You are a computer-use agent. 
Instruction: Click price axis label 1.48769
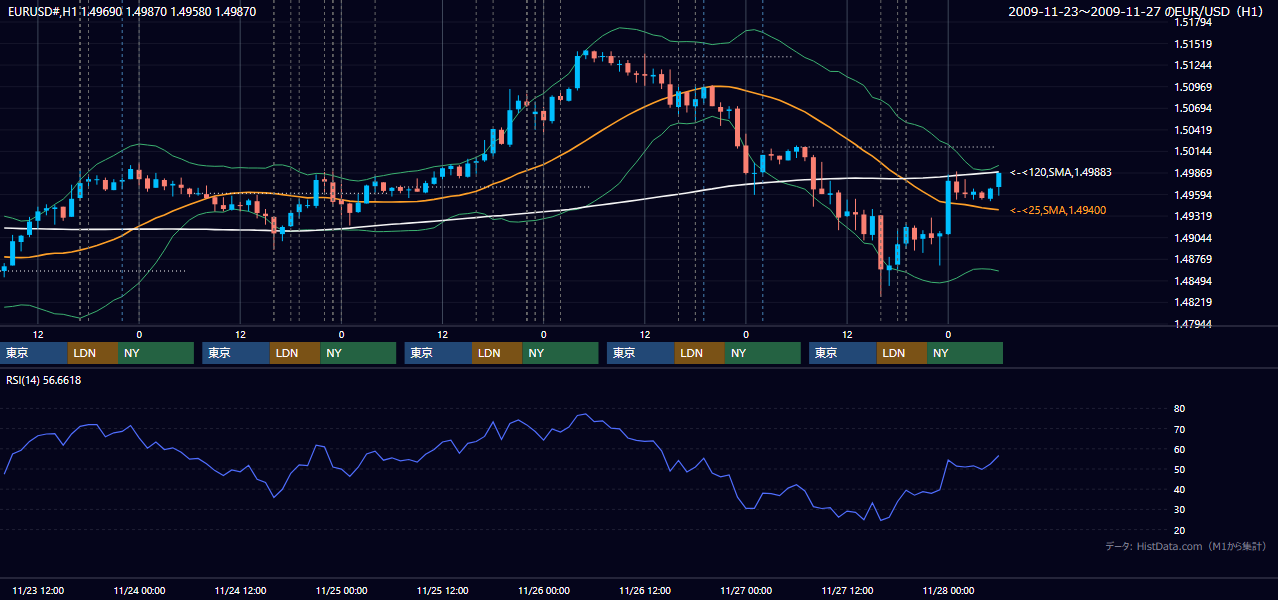coord(1193,259)
